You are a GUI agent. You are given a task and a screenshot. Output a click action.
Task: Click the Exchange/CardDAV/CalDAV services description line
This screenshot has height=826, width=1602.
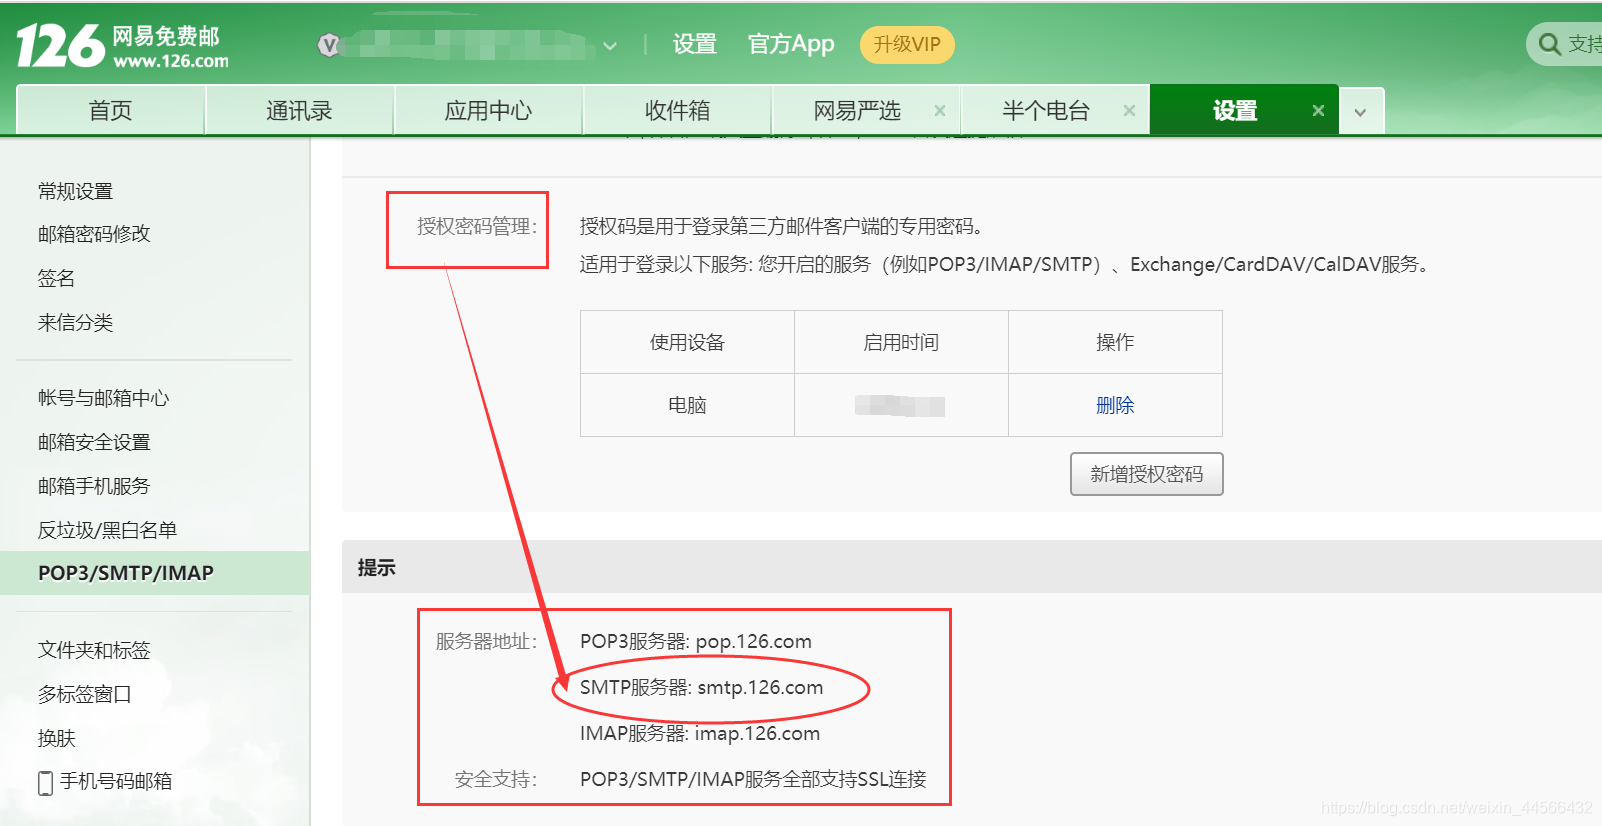1006,264
